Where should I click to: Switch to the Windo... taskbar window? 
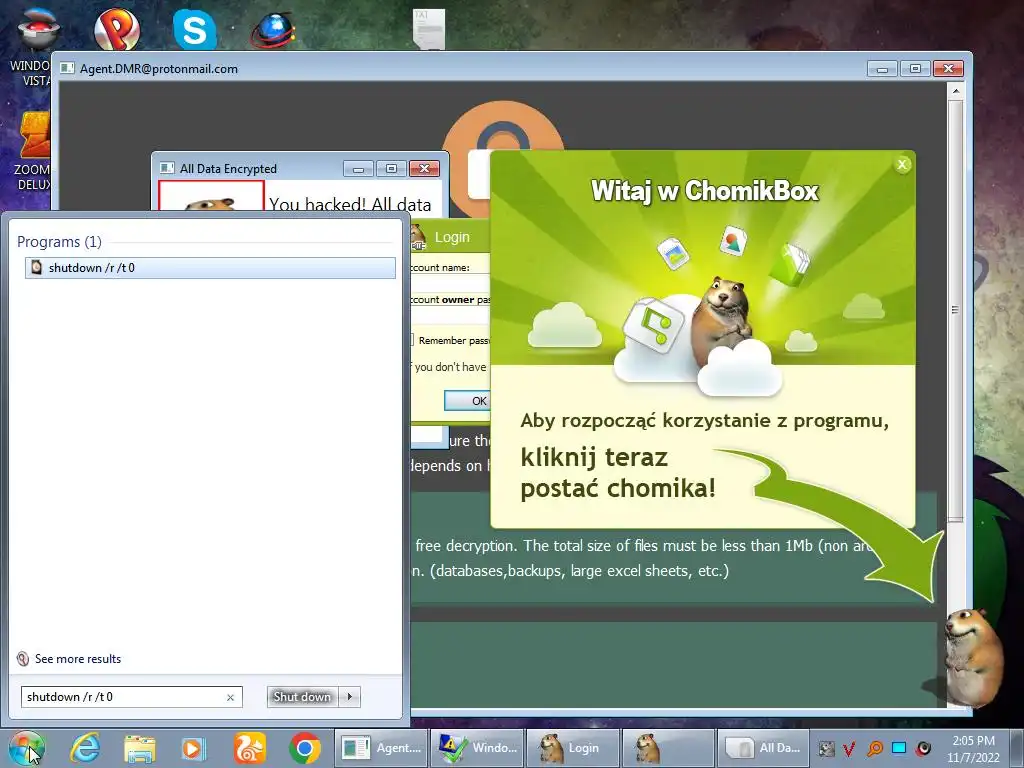pyautogui.click(x=477, y=748)
